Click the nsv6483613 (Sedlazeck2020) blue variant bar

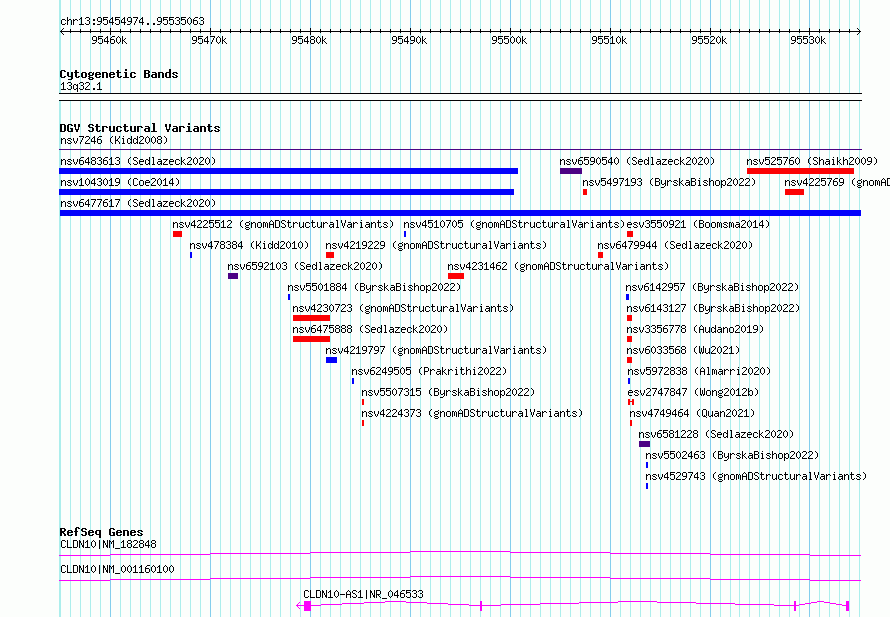(288, 171)
